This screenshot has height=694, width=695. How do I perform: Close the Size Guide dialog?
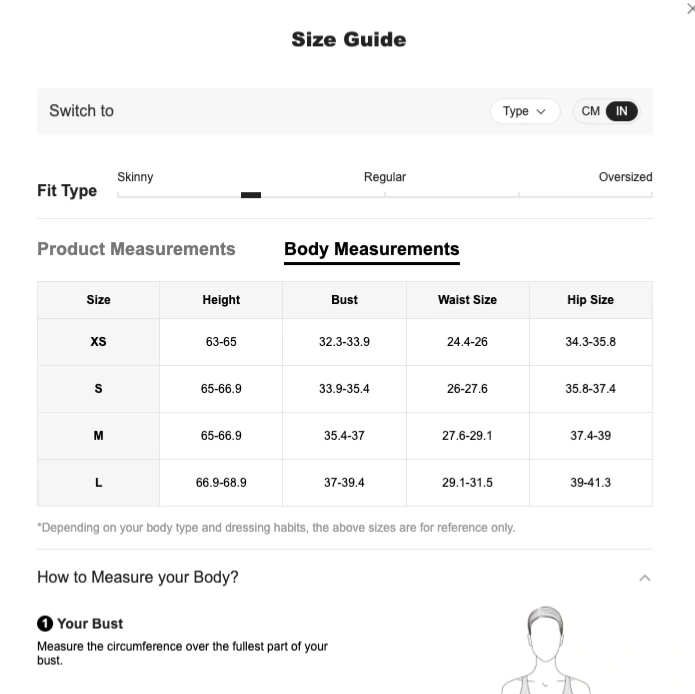(691, 8)
